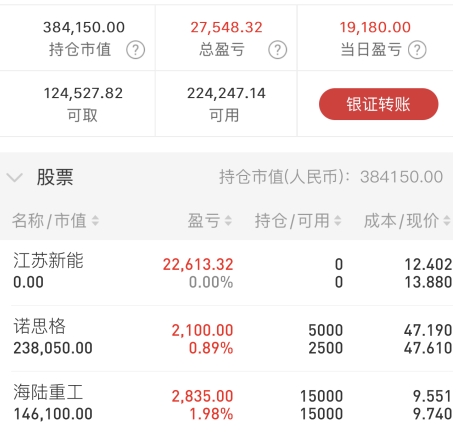Tap the 可取 amount 124,527.82
Image resolution: width=461 pixels, height=435 pixels.
[83, 93]
